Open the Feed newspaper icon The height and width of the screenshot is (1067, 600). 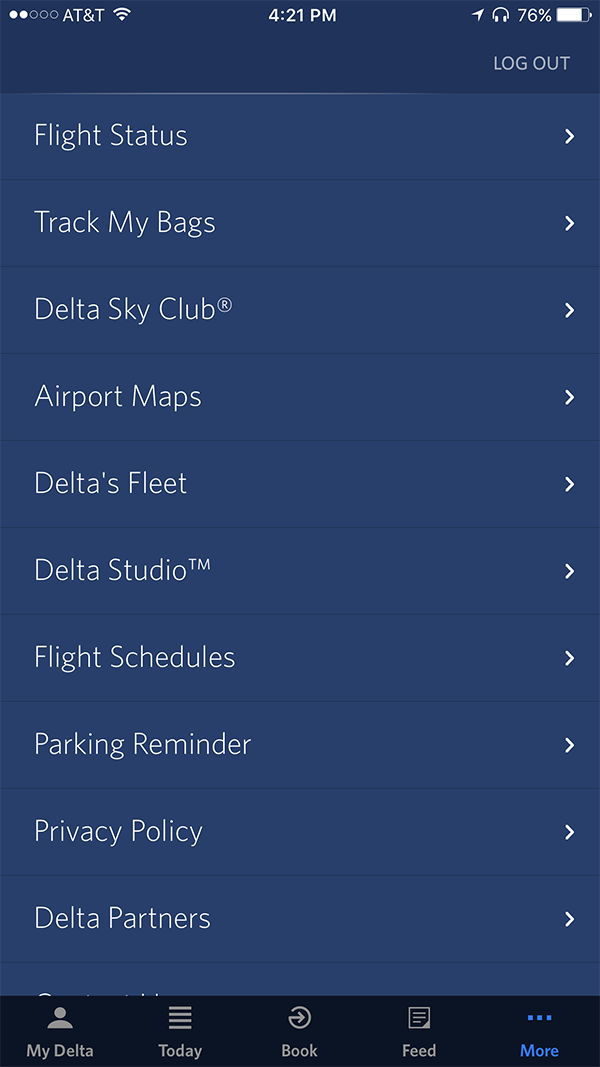click(x=419, y=1019)
